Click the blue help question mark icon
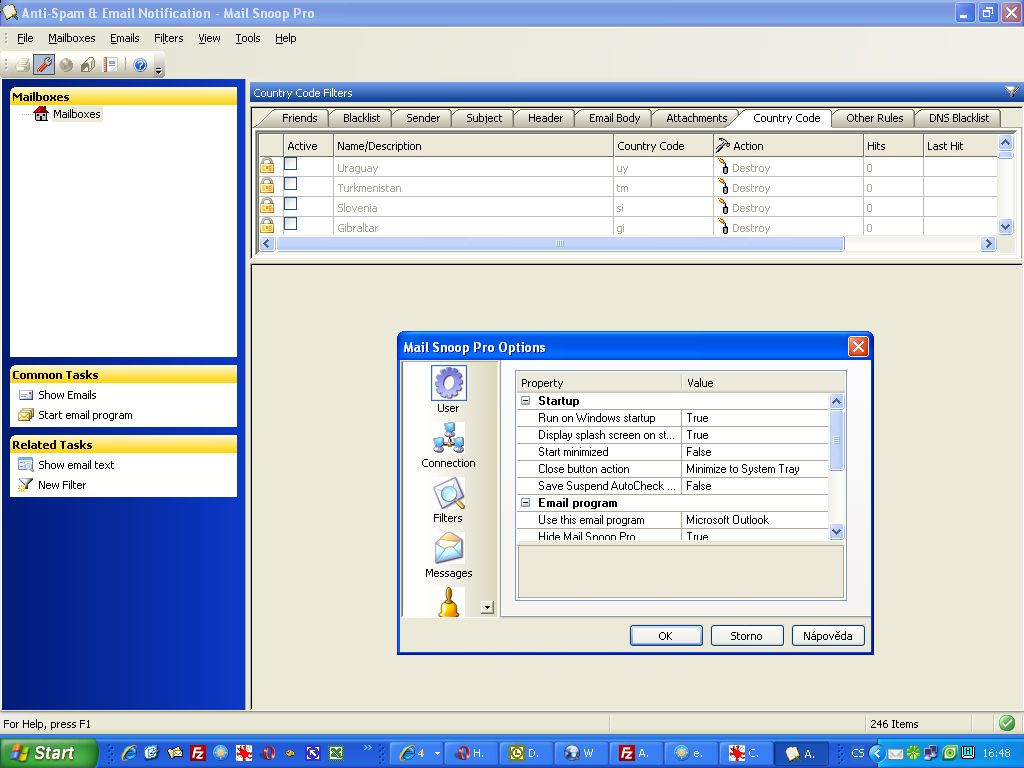 (140, 65)
